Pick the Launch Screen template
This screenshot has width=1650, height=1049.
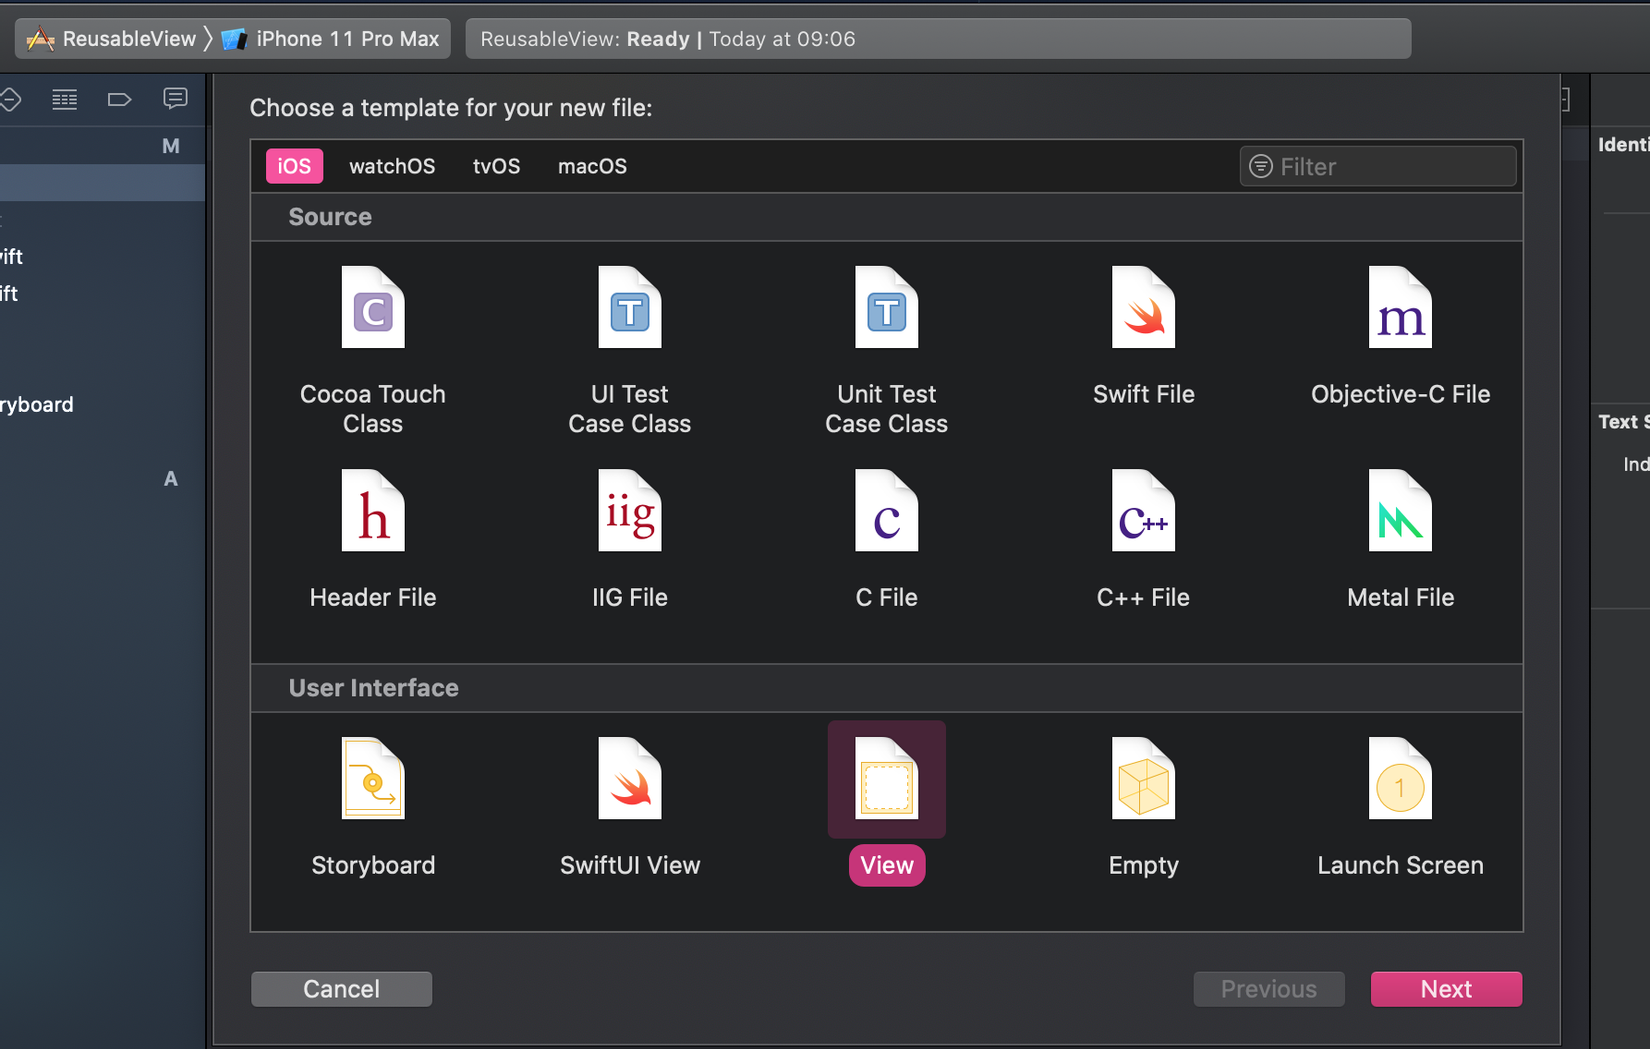click(1400, 780)
